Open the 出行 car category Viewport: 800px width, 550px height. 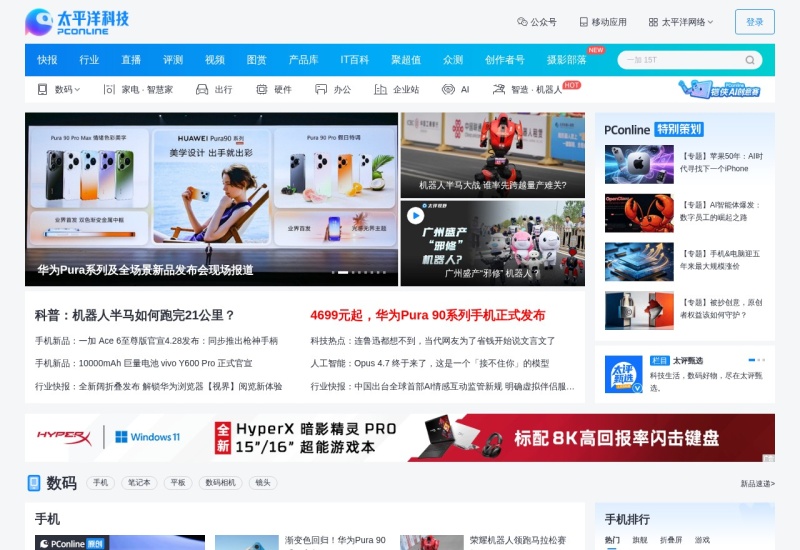pyautogui.click(x=214, y=89)
